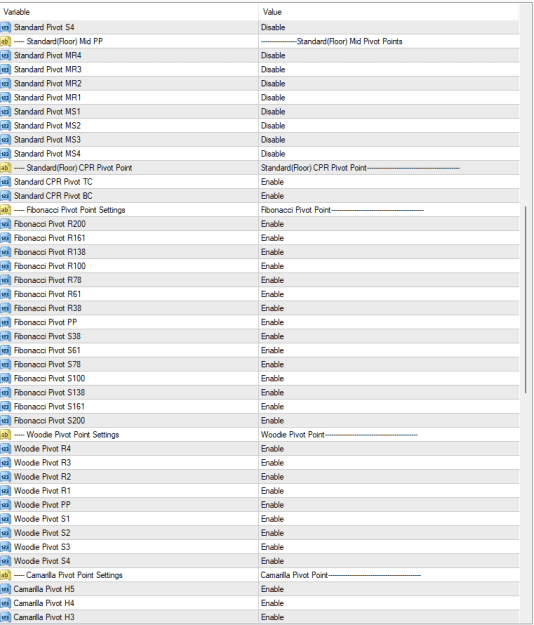534x625 pixels.
Task: Click Disable value in Standard Pivot MS1 row
Action: click(x=273, y=112)
